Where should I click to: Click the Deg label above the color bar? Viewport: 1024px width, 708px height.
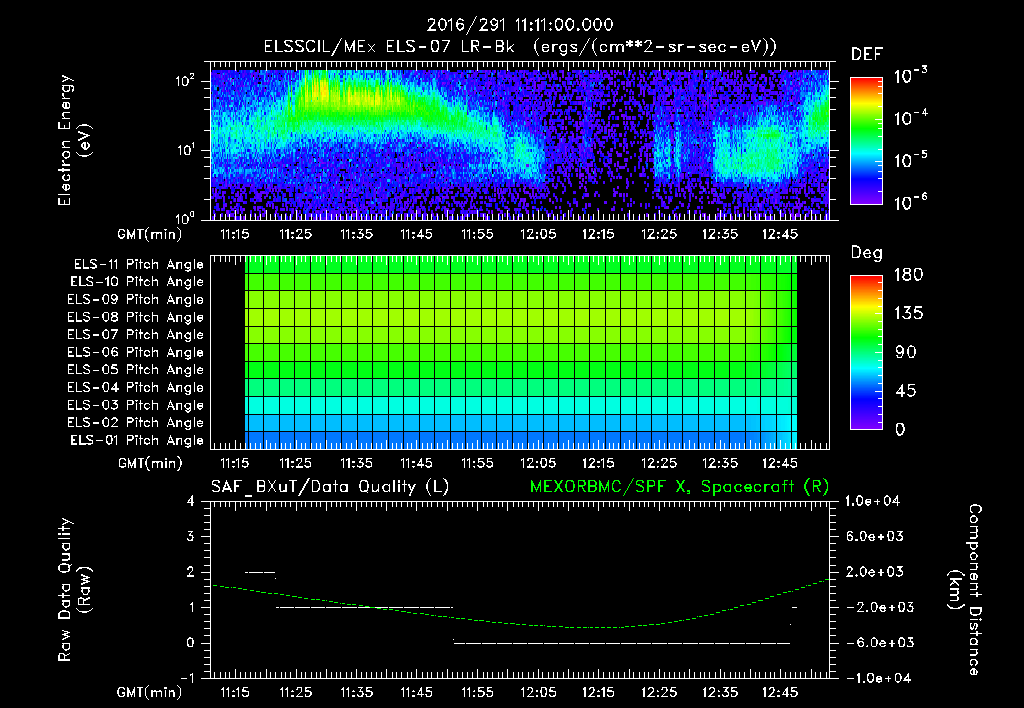[867, 253]
